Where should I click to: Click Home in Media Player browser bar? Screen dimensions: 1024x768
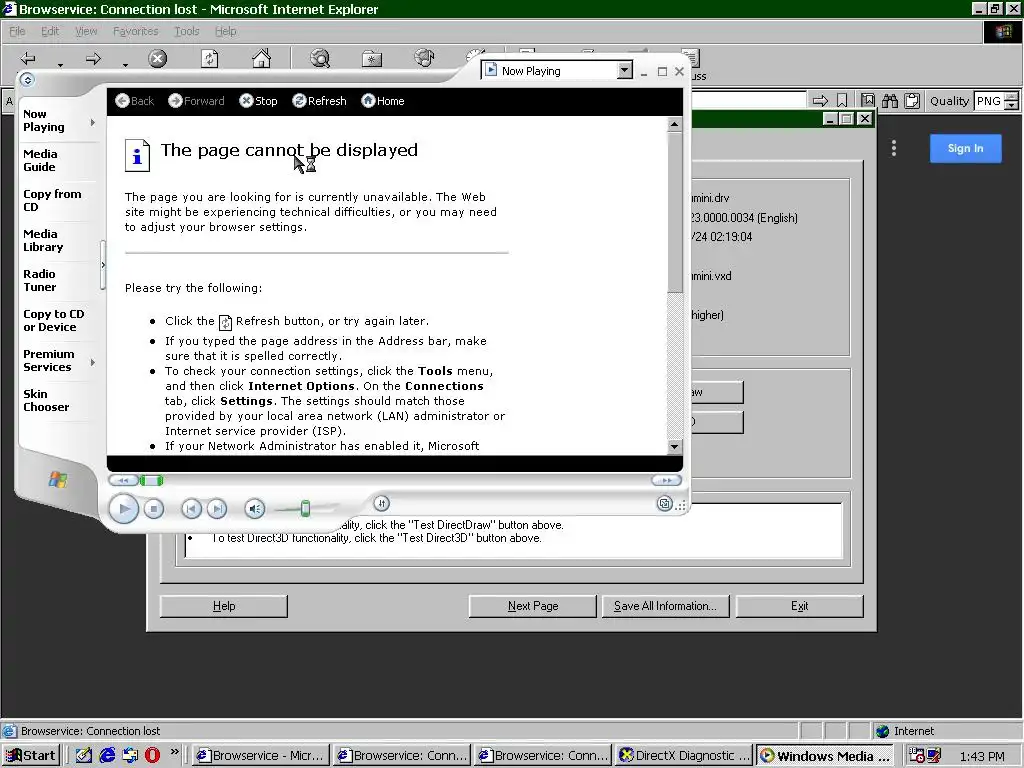[383, 101]
